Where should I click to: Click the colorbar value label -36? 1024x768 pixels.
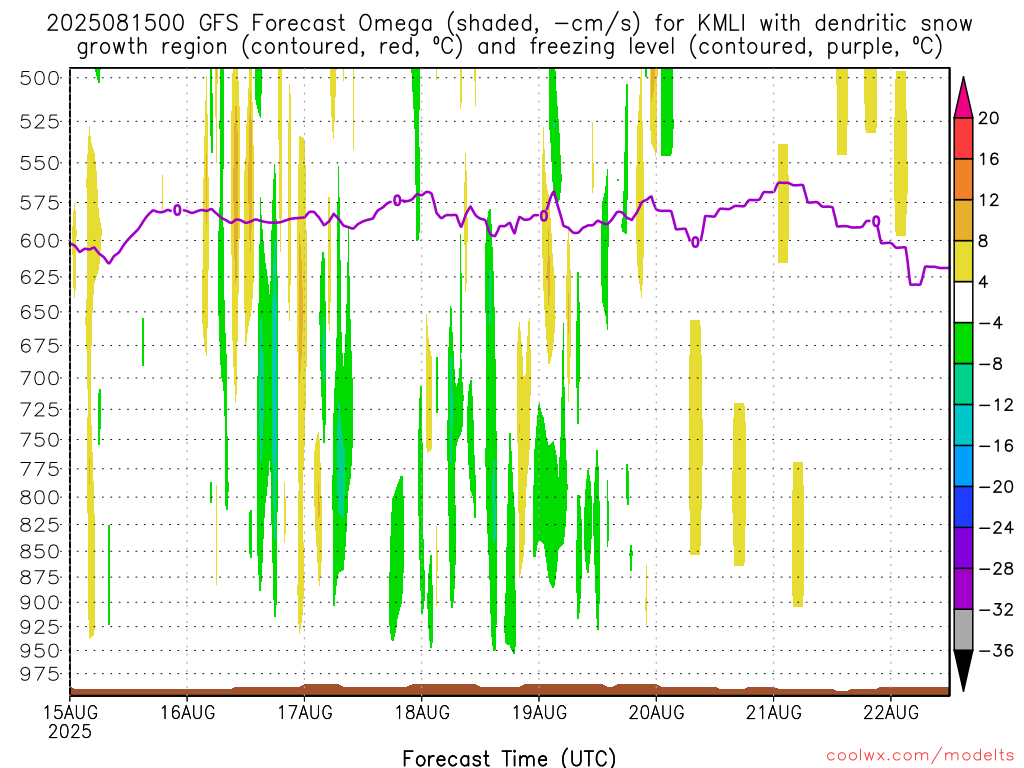click(x=996, y=650)
